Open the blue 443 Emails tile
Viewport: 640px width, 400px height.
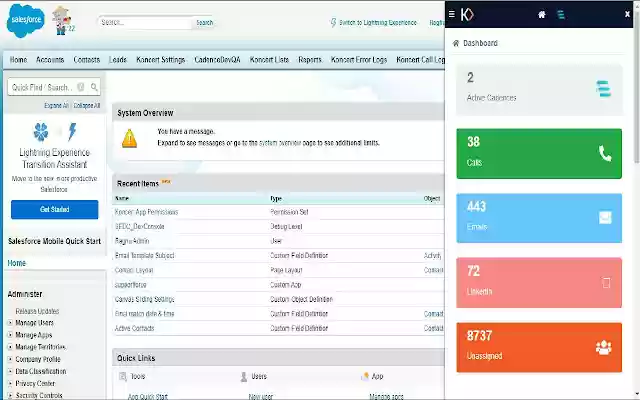coord(539,218)
